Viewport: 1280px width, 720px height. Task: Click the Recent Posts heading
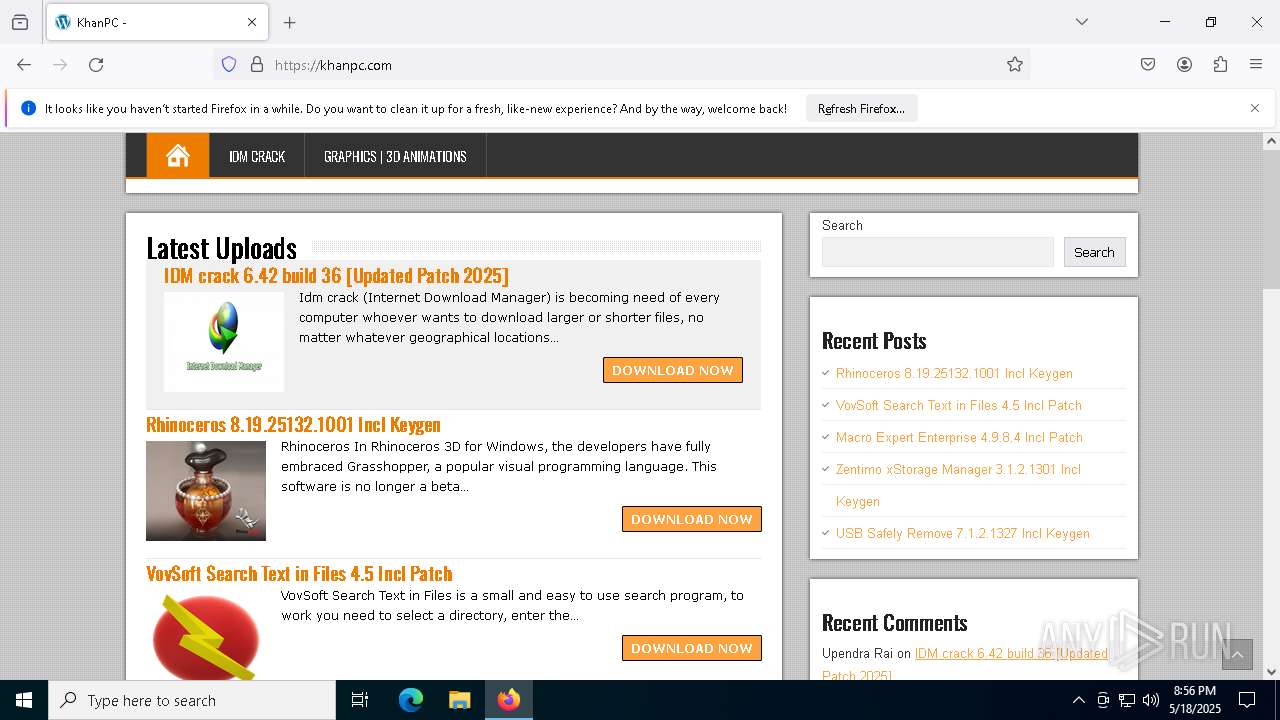874,341
